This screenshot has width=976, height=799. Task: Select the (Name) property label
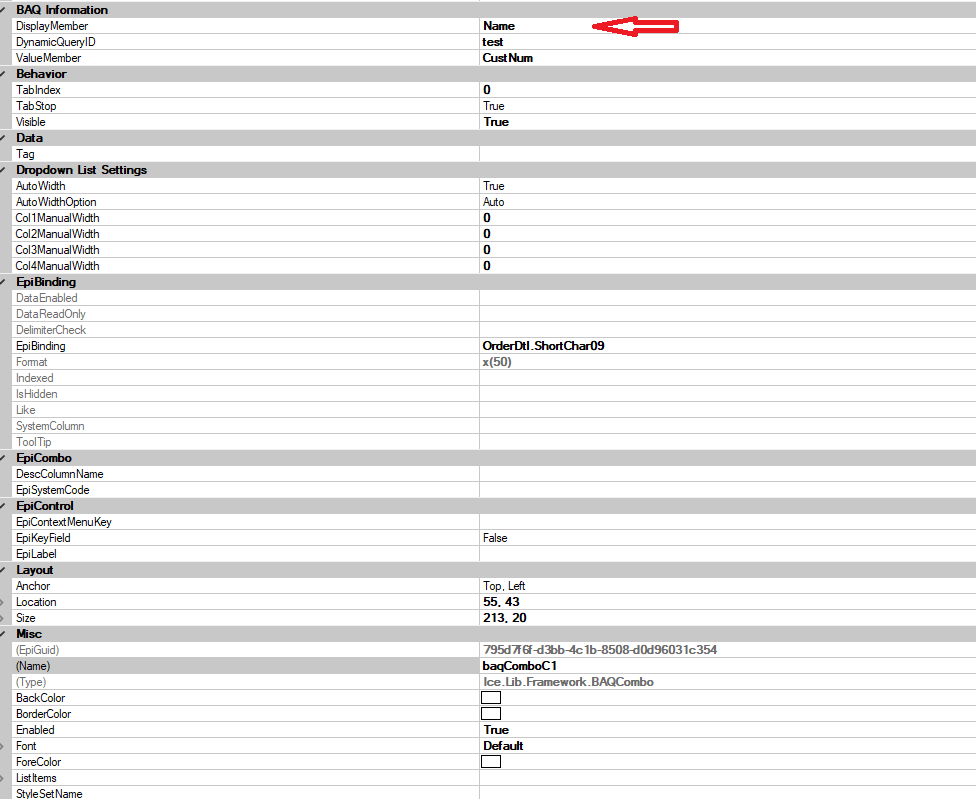[33, 666]
